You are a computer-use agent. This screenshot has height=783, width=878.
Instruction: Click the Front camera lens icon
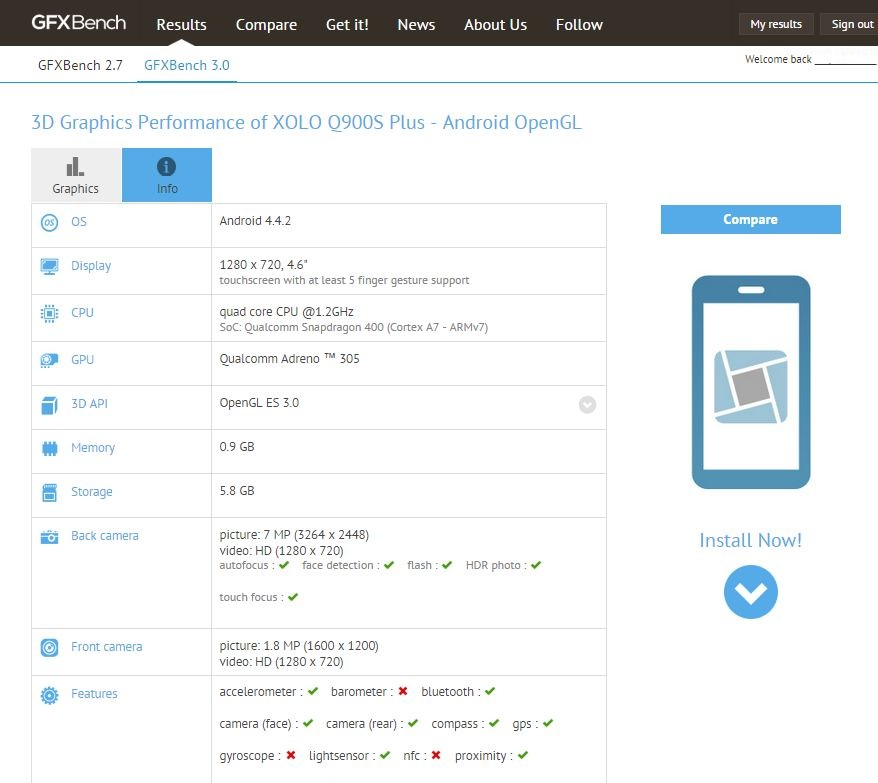coord(49,648)
